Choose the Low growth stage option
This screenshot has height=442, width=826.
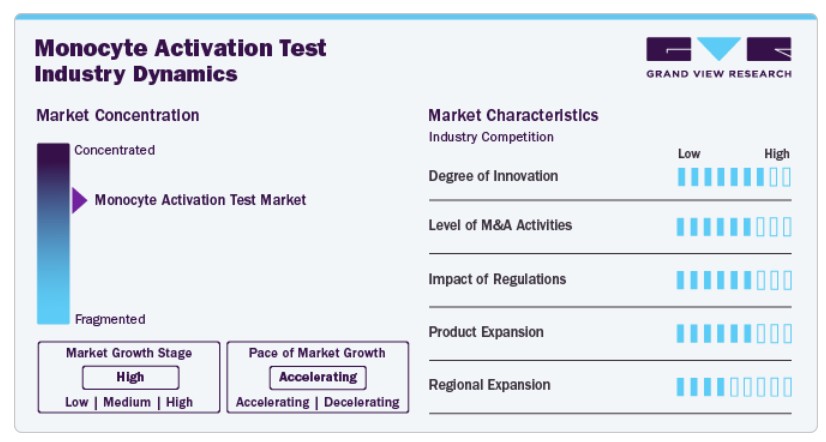pos(76,402)
